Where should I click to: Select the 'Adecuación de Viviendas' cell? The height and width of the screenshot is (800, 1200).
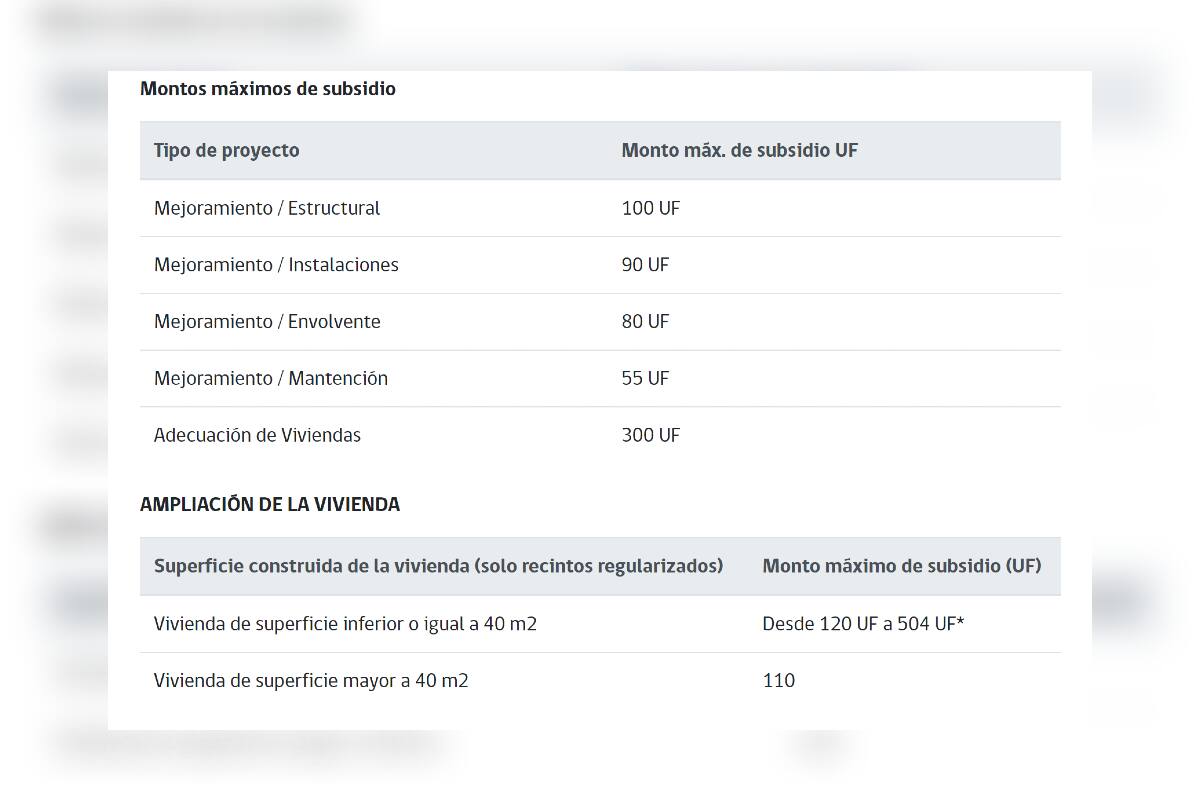pyautogui.click(x=257, y=436)
